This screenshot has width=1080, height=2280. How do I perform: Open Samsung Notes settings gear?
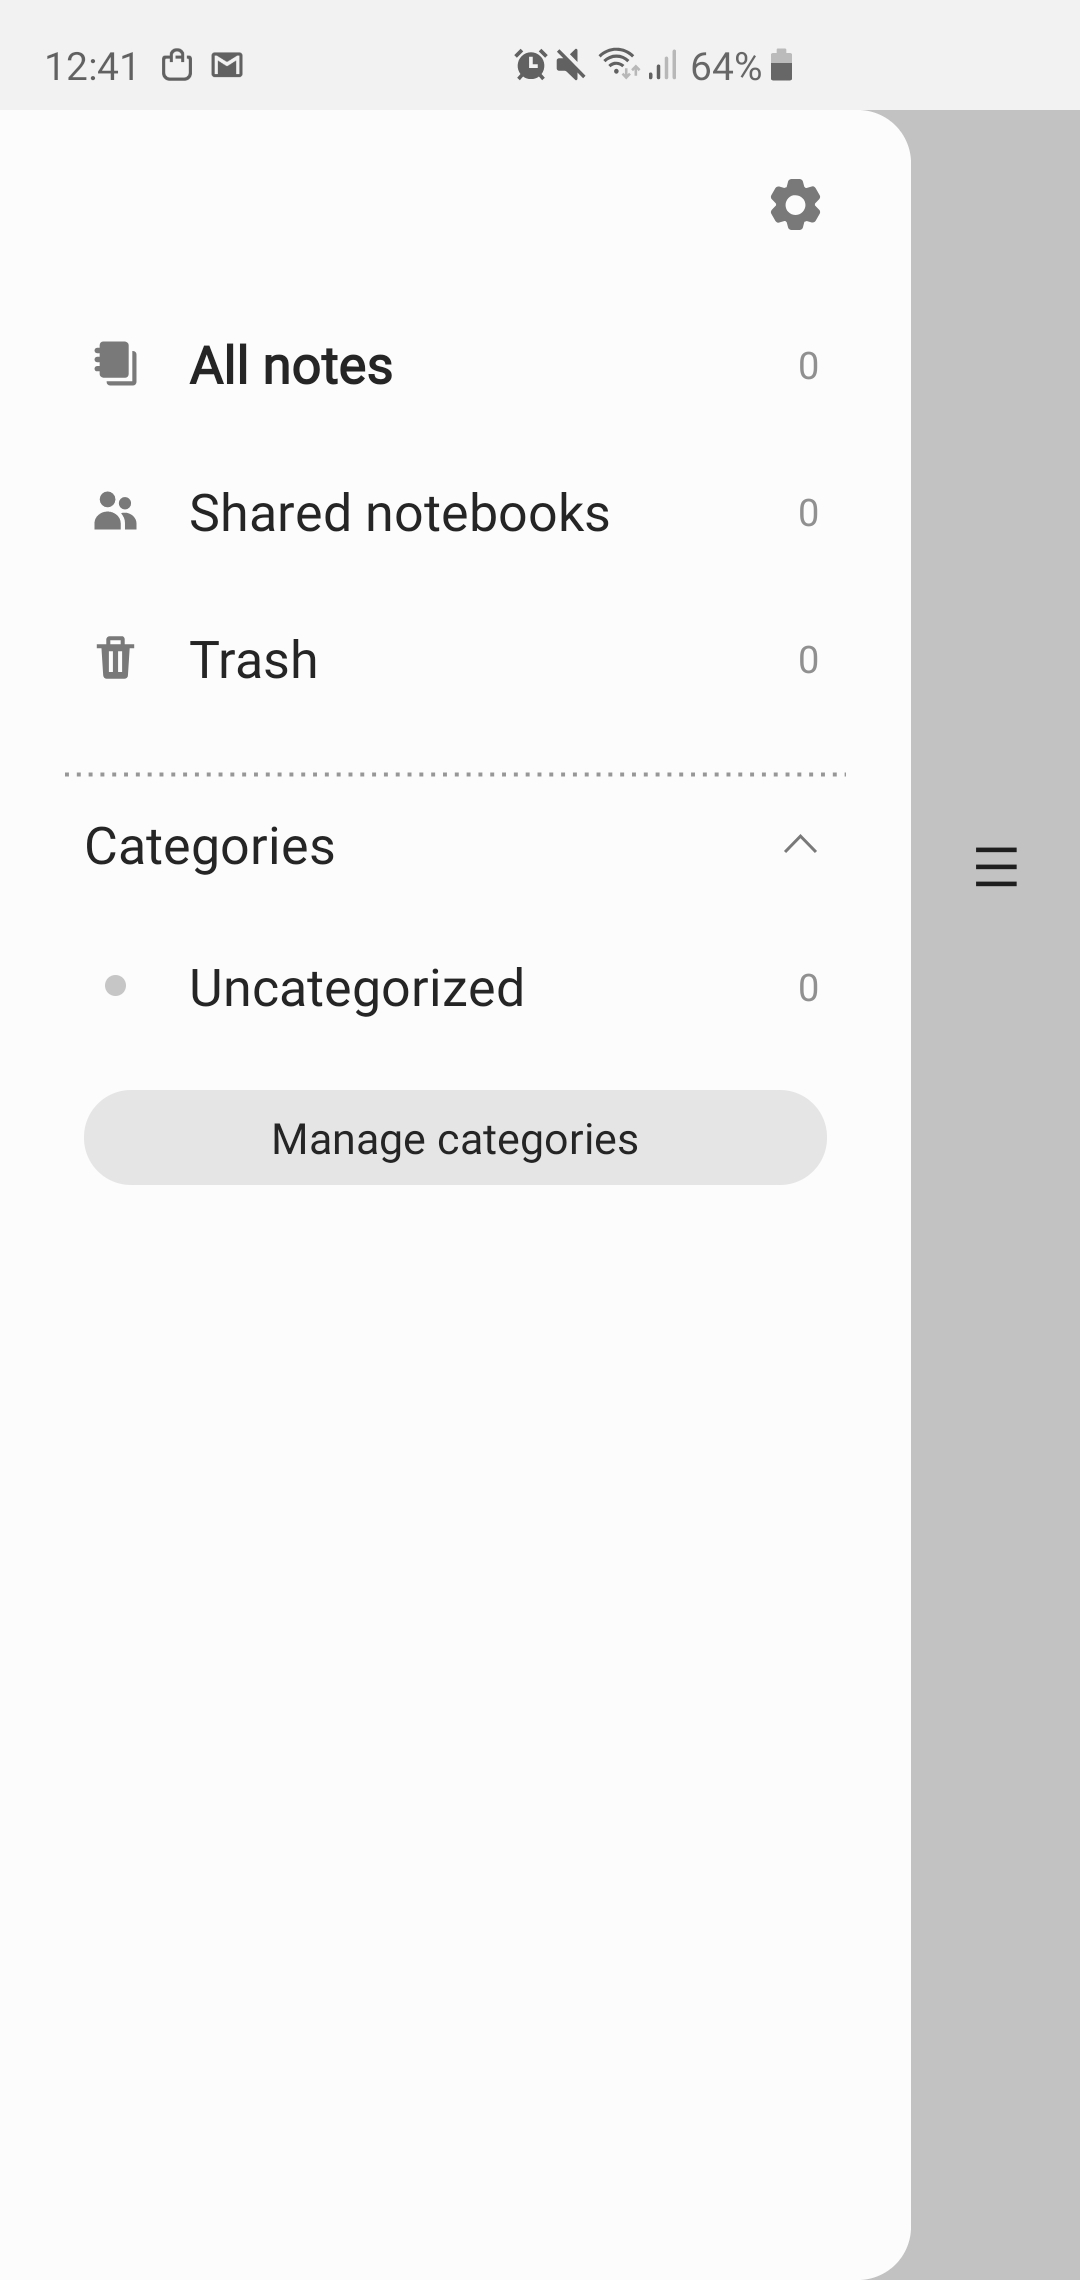(x=795, y=205)
